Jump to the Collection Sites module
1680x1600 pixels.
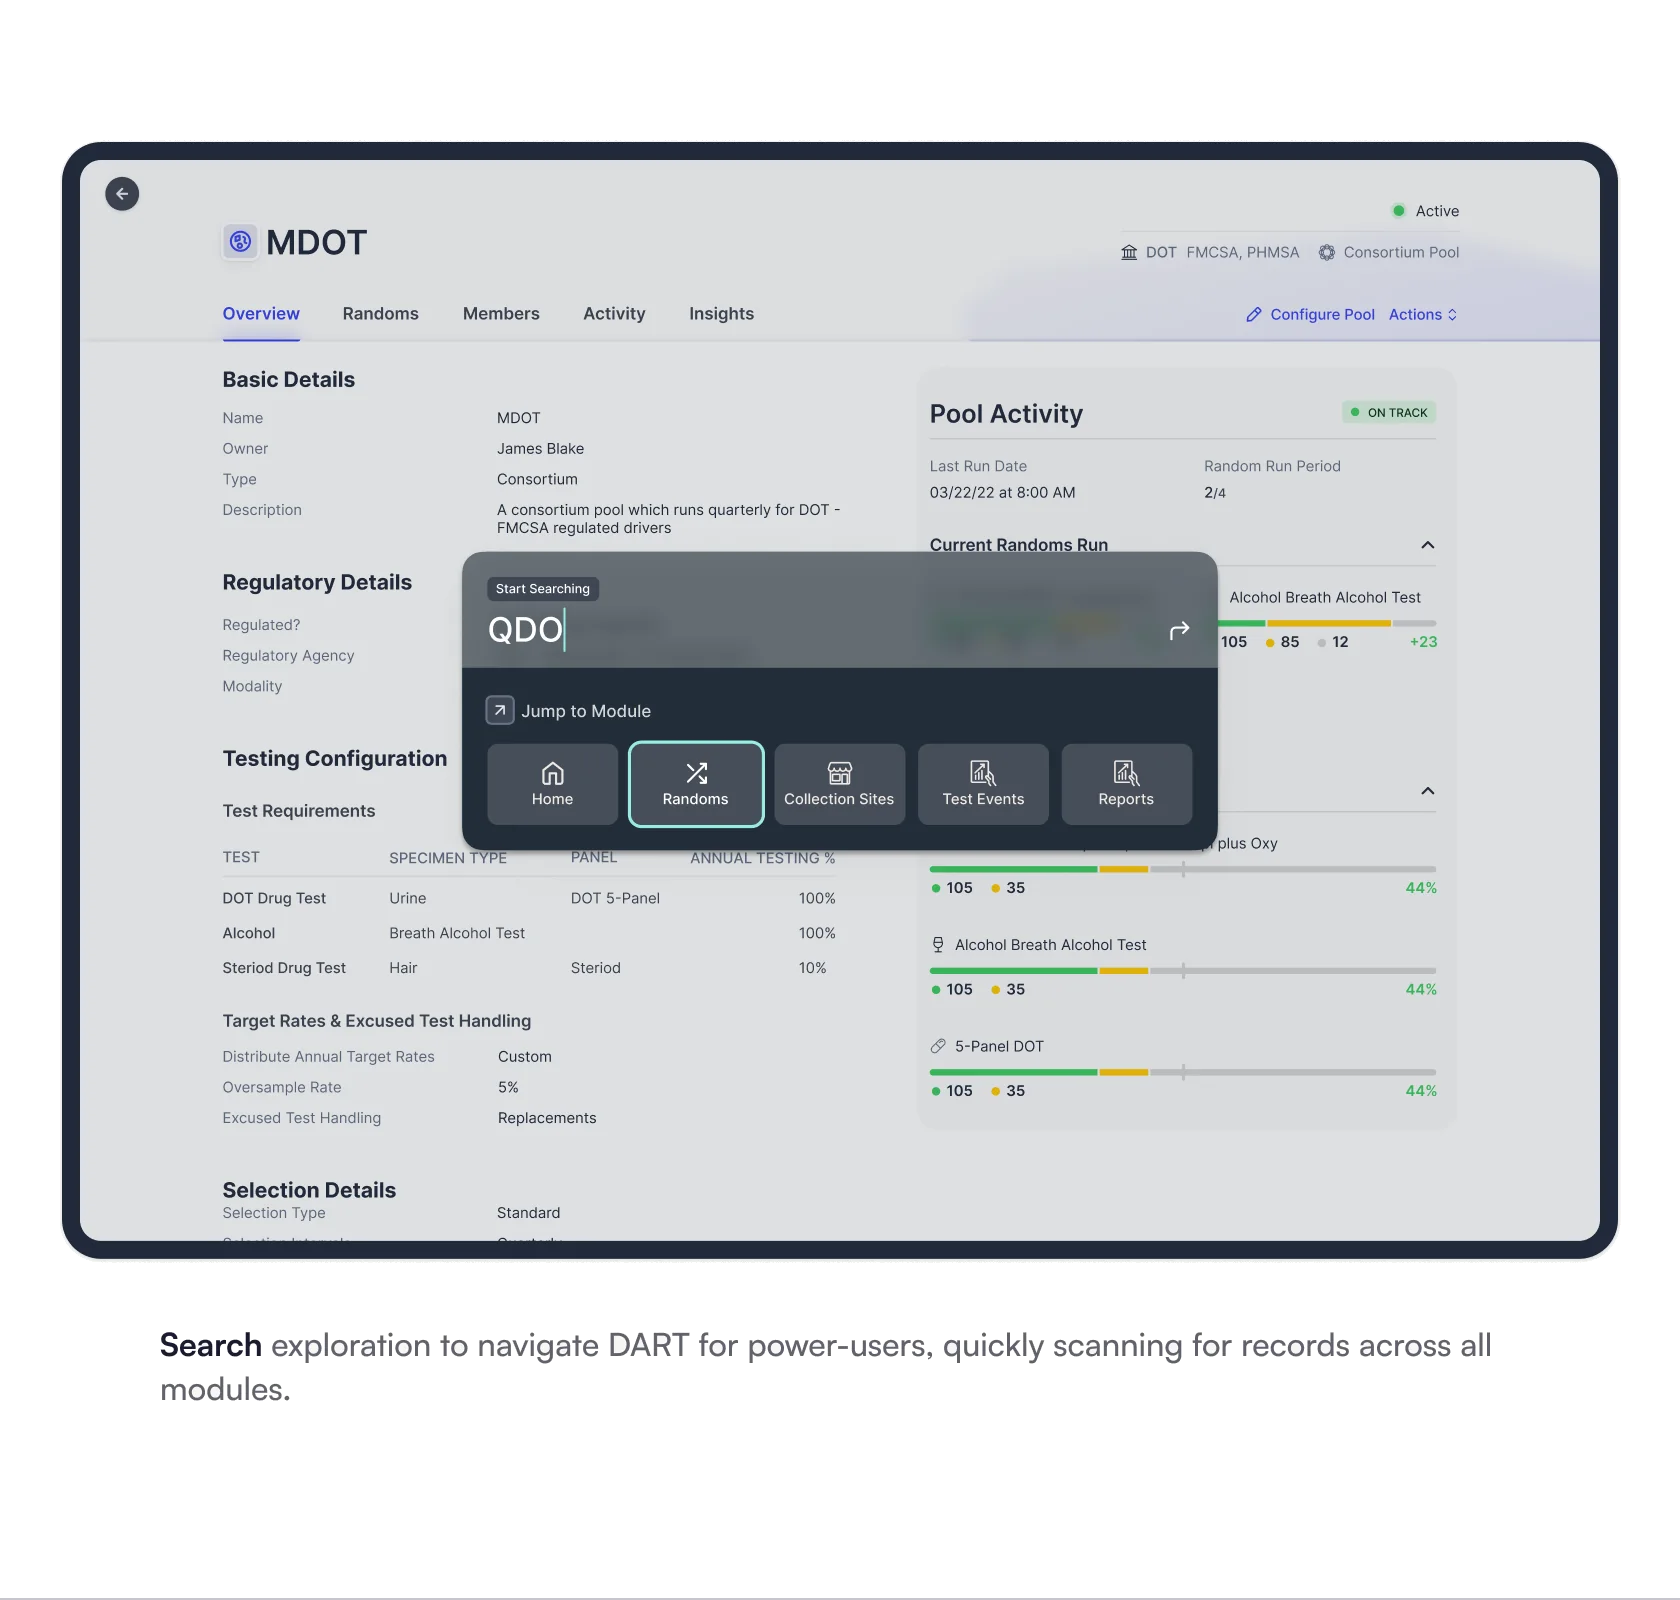839,784
